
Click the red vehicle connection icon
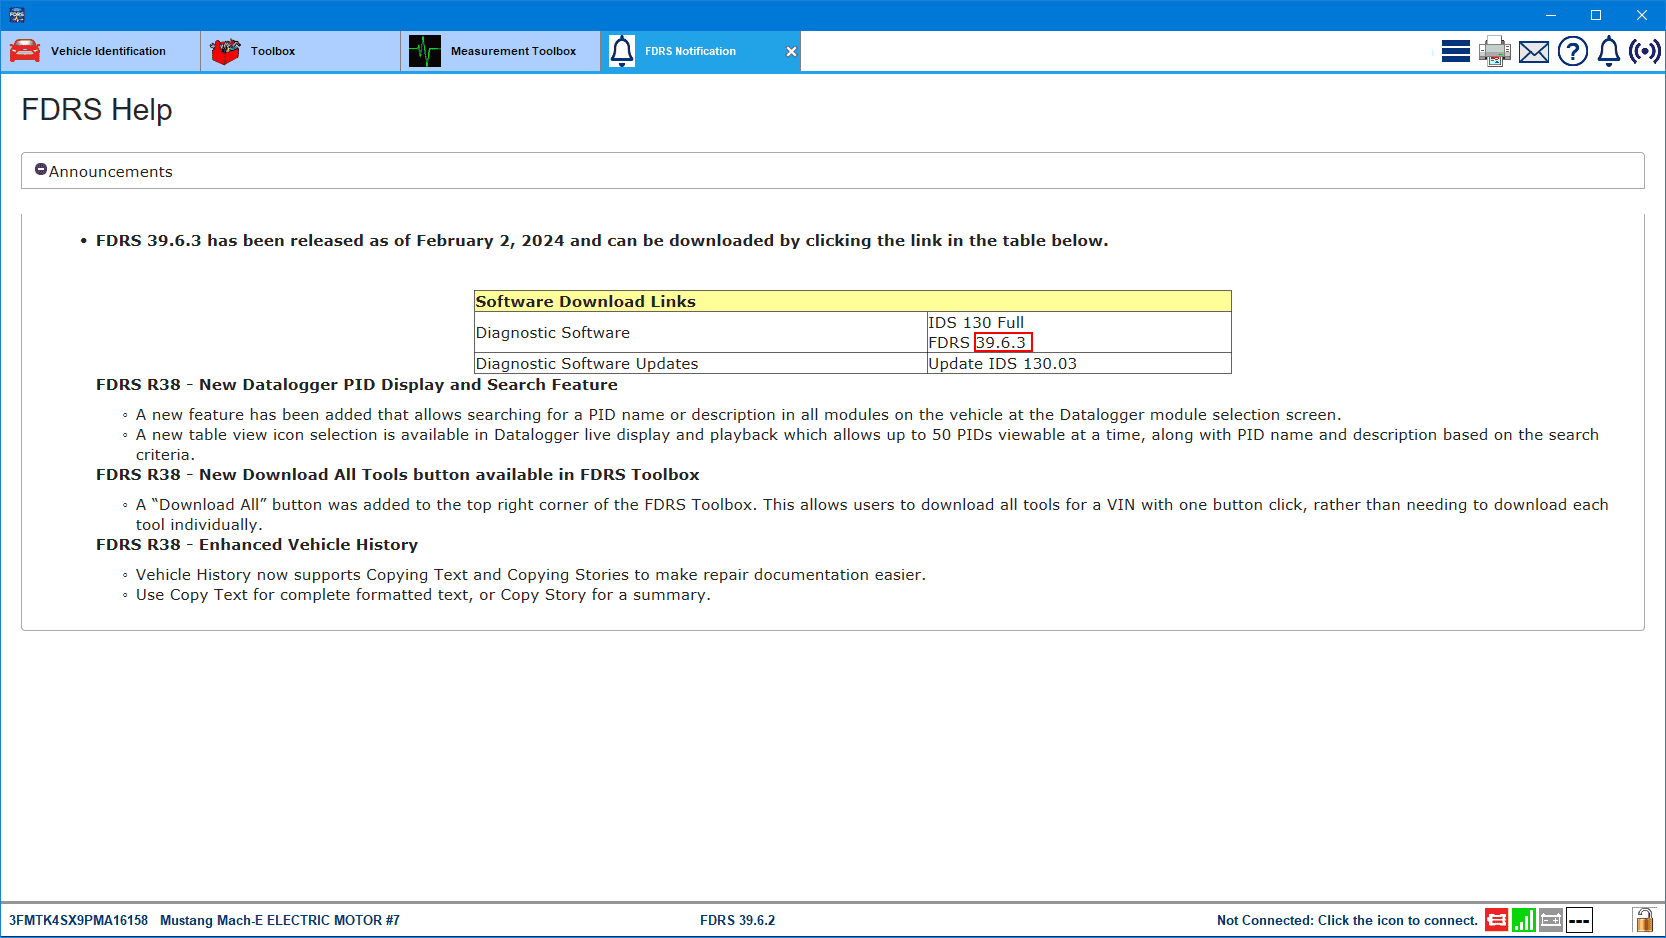pyautogui.click(x=1496, y=920)
